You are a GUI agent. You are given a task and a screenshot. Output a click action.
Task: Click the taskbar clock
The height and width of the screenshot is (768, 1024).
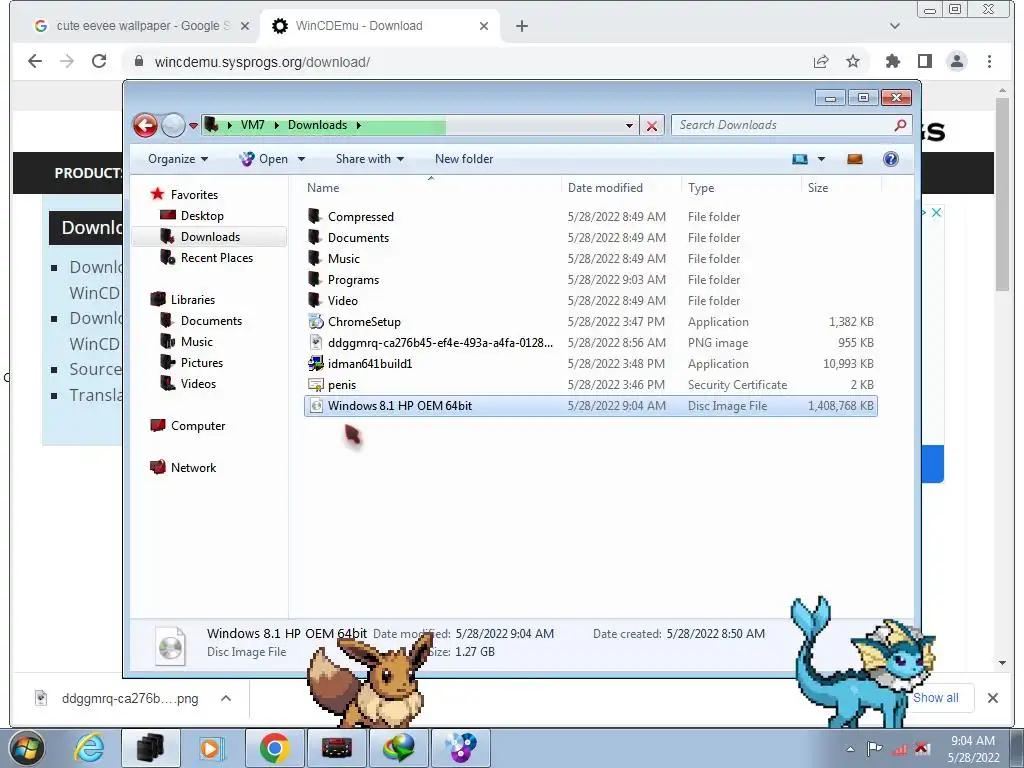[973, 749]
